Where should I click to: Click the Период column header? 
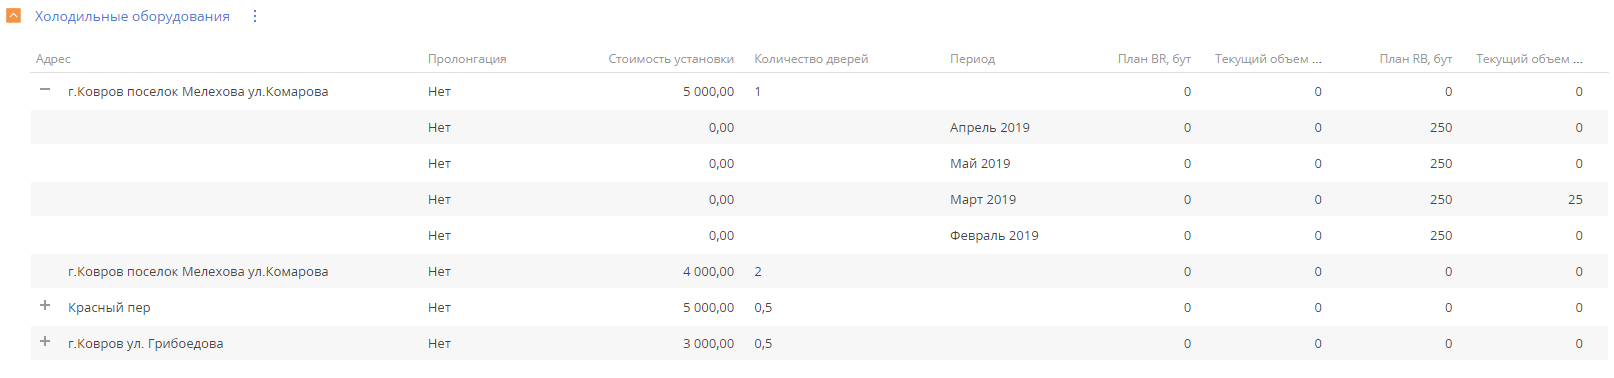pos(972,59)
